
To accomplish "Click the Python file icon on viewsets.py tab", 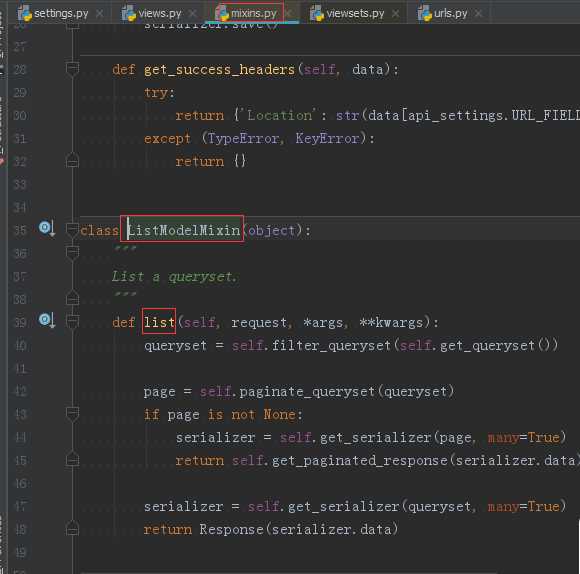I will [x=317, y=14].
